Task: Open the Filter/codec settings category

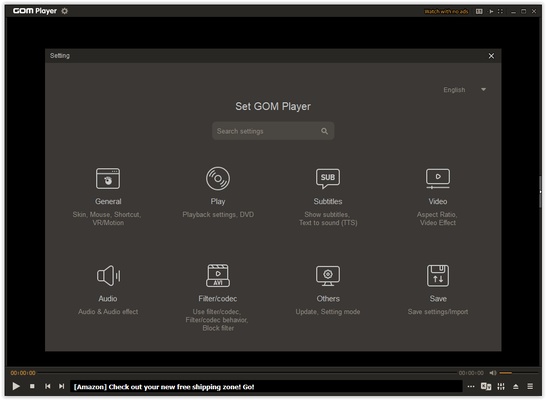Action: coord(218,298)
